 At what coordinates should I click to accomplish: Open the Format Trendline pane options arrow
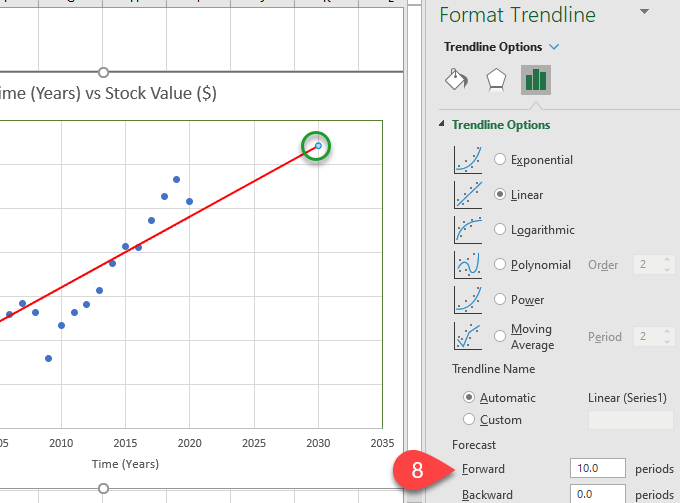(644, 12)
